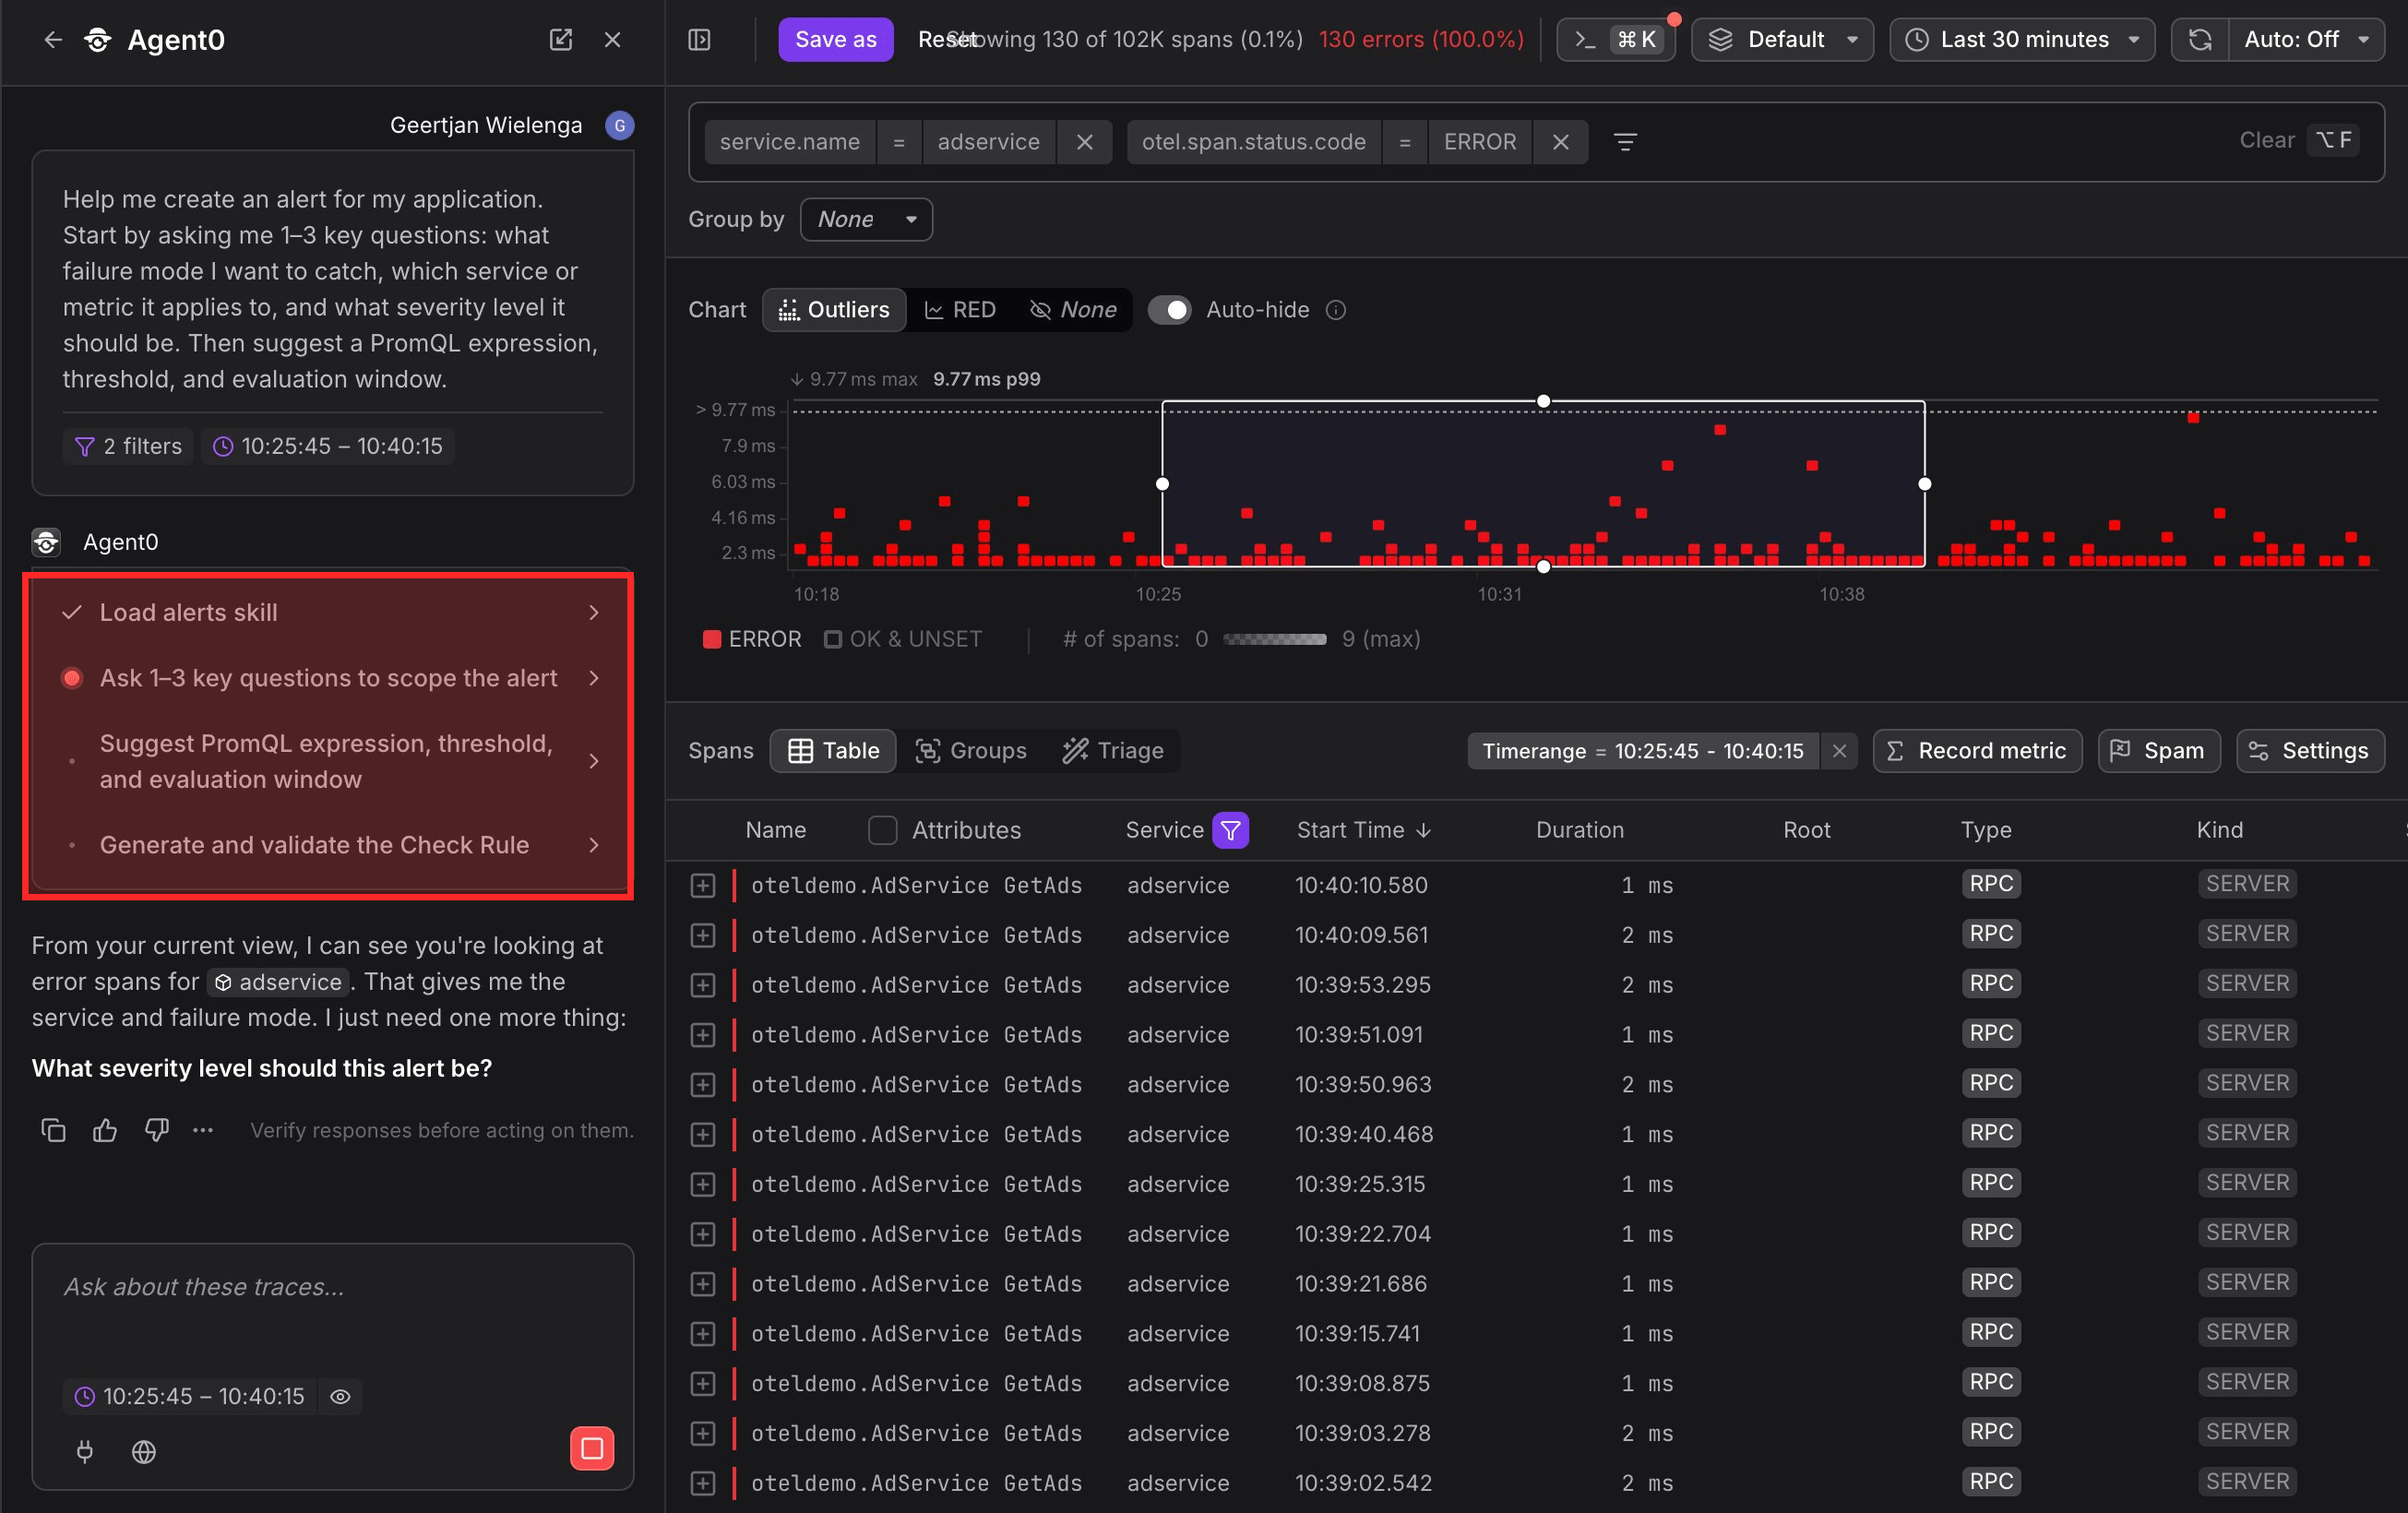Viewport: 2408px width, 1513px height.
Task: Click the Save as button
Action: (x=836, y=40)
